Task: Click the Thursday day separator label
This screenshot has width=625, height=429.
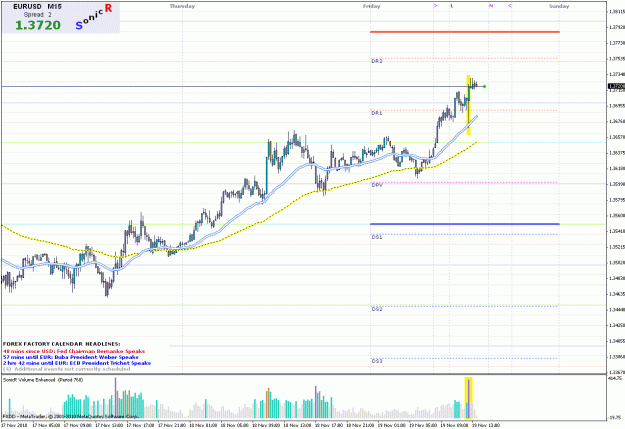Action: coord(182,6)
